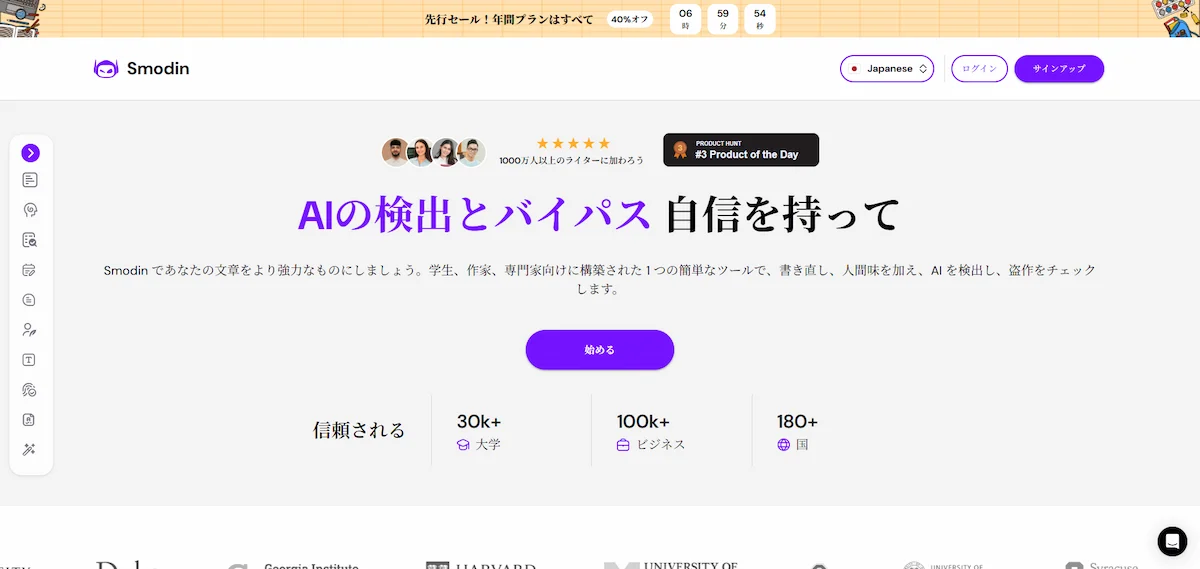Open the round text summarizer sidebar icon

[x=30, y=300]
